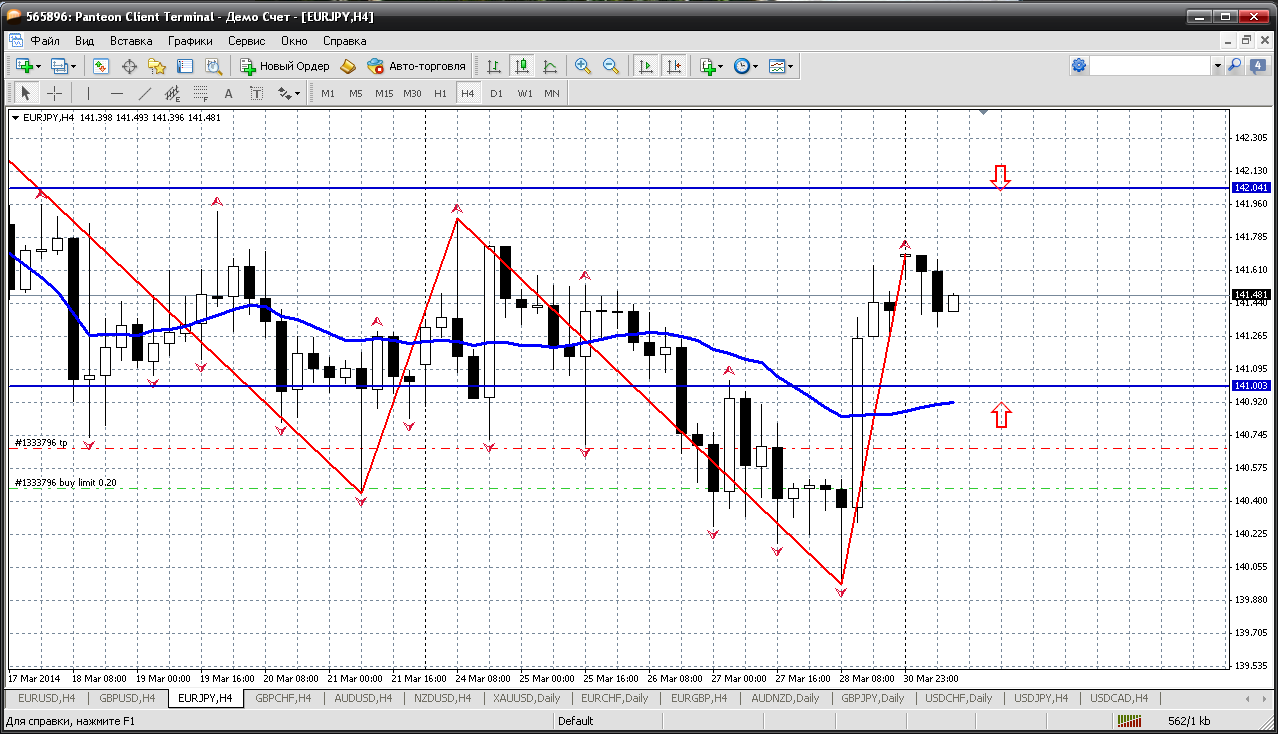1278x734 pixels.
Task: Show the Navigator panel with the folder-star icon
Action: pos(157,66)
